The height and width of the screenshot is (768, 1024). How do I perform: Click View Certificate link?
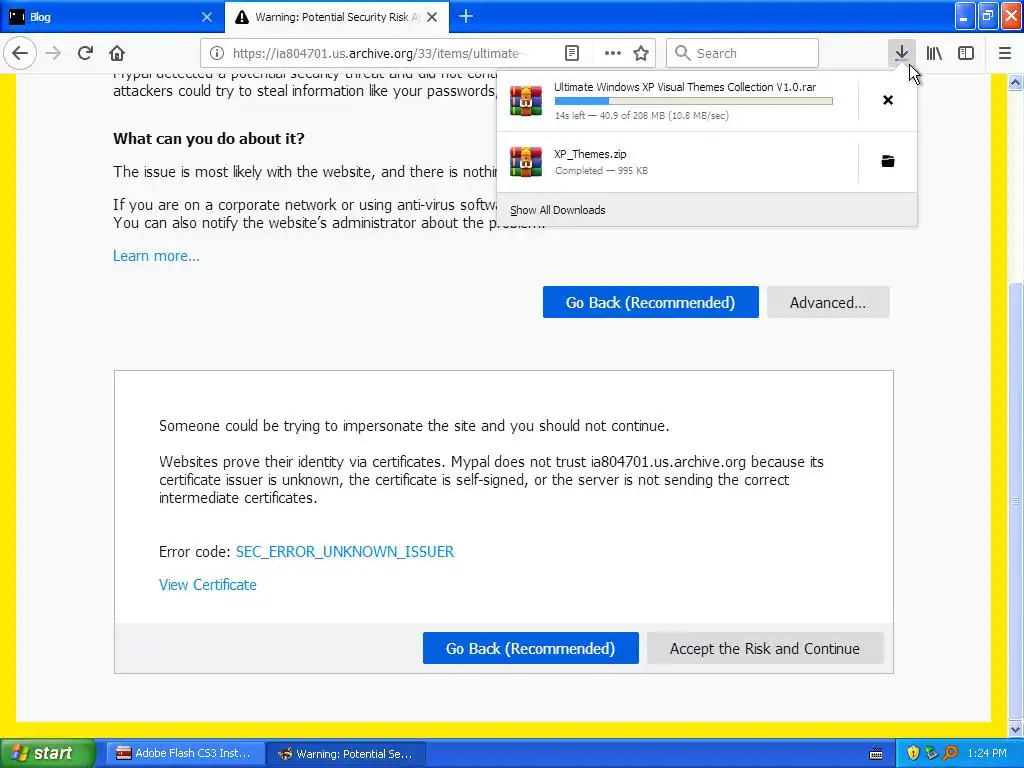pos(208,584)
